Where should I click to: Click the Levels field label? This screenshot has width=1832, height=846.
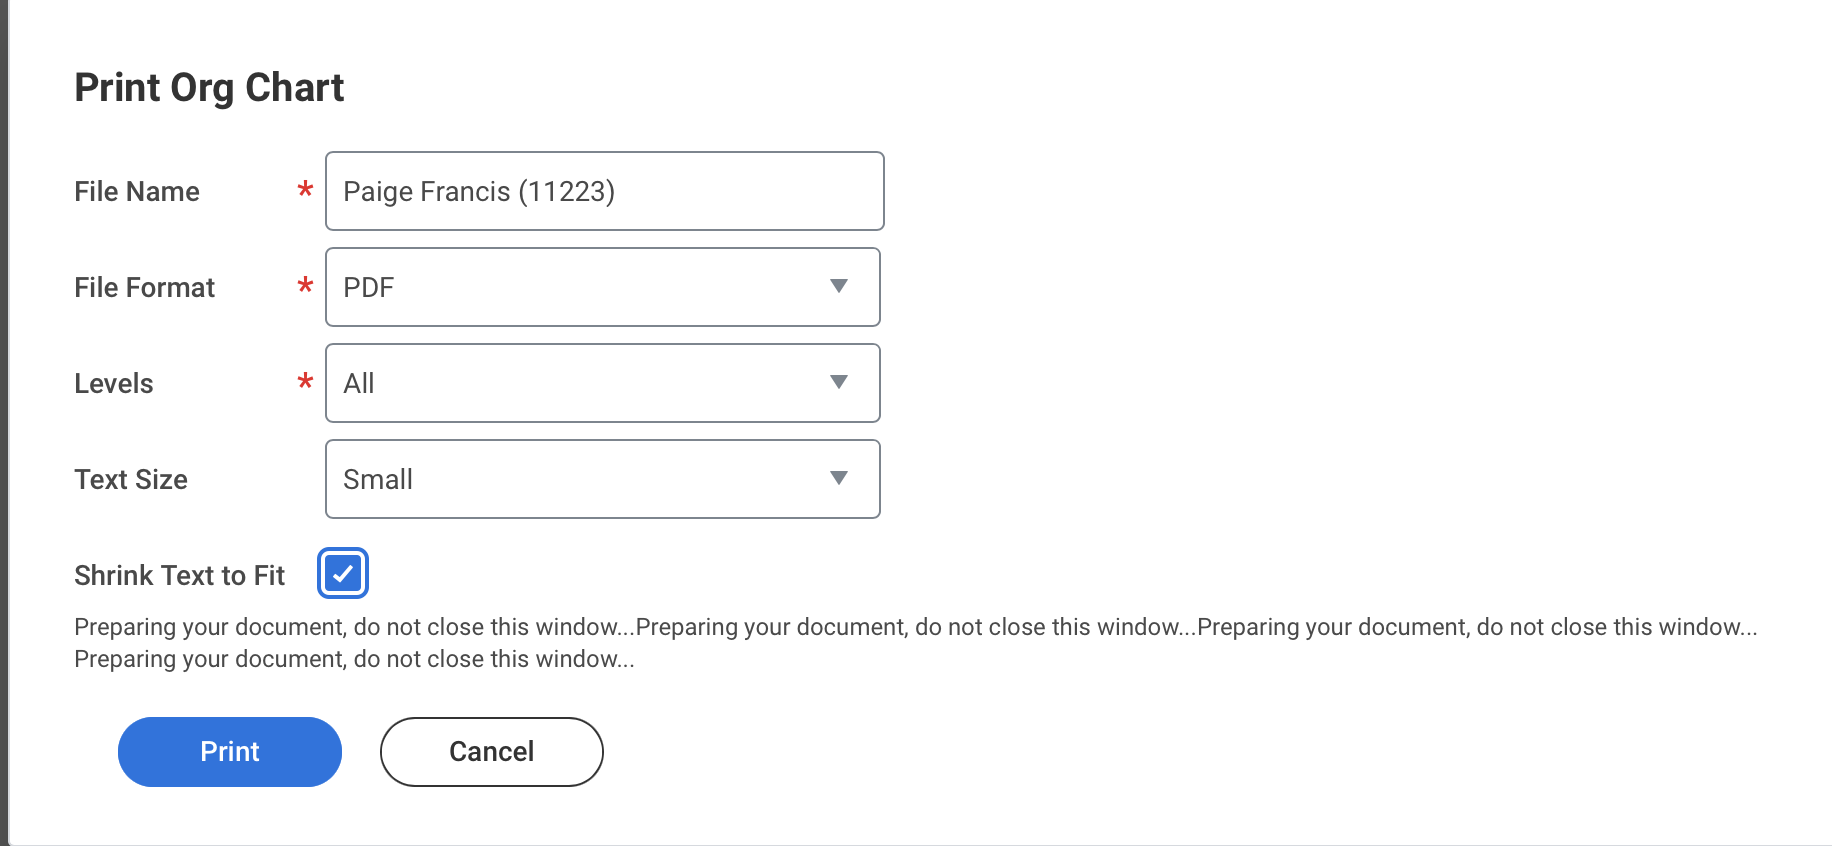(114, 384)
